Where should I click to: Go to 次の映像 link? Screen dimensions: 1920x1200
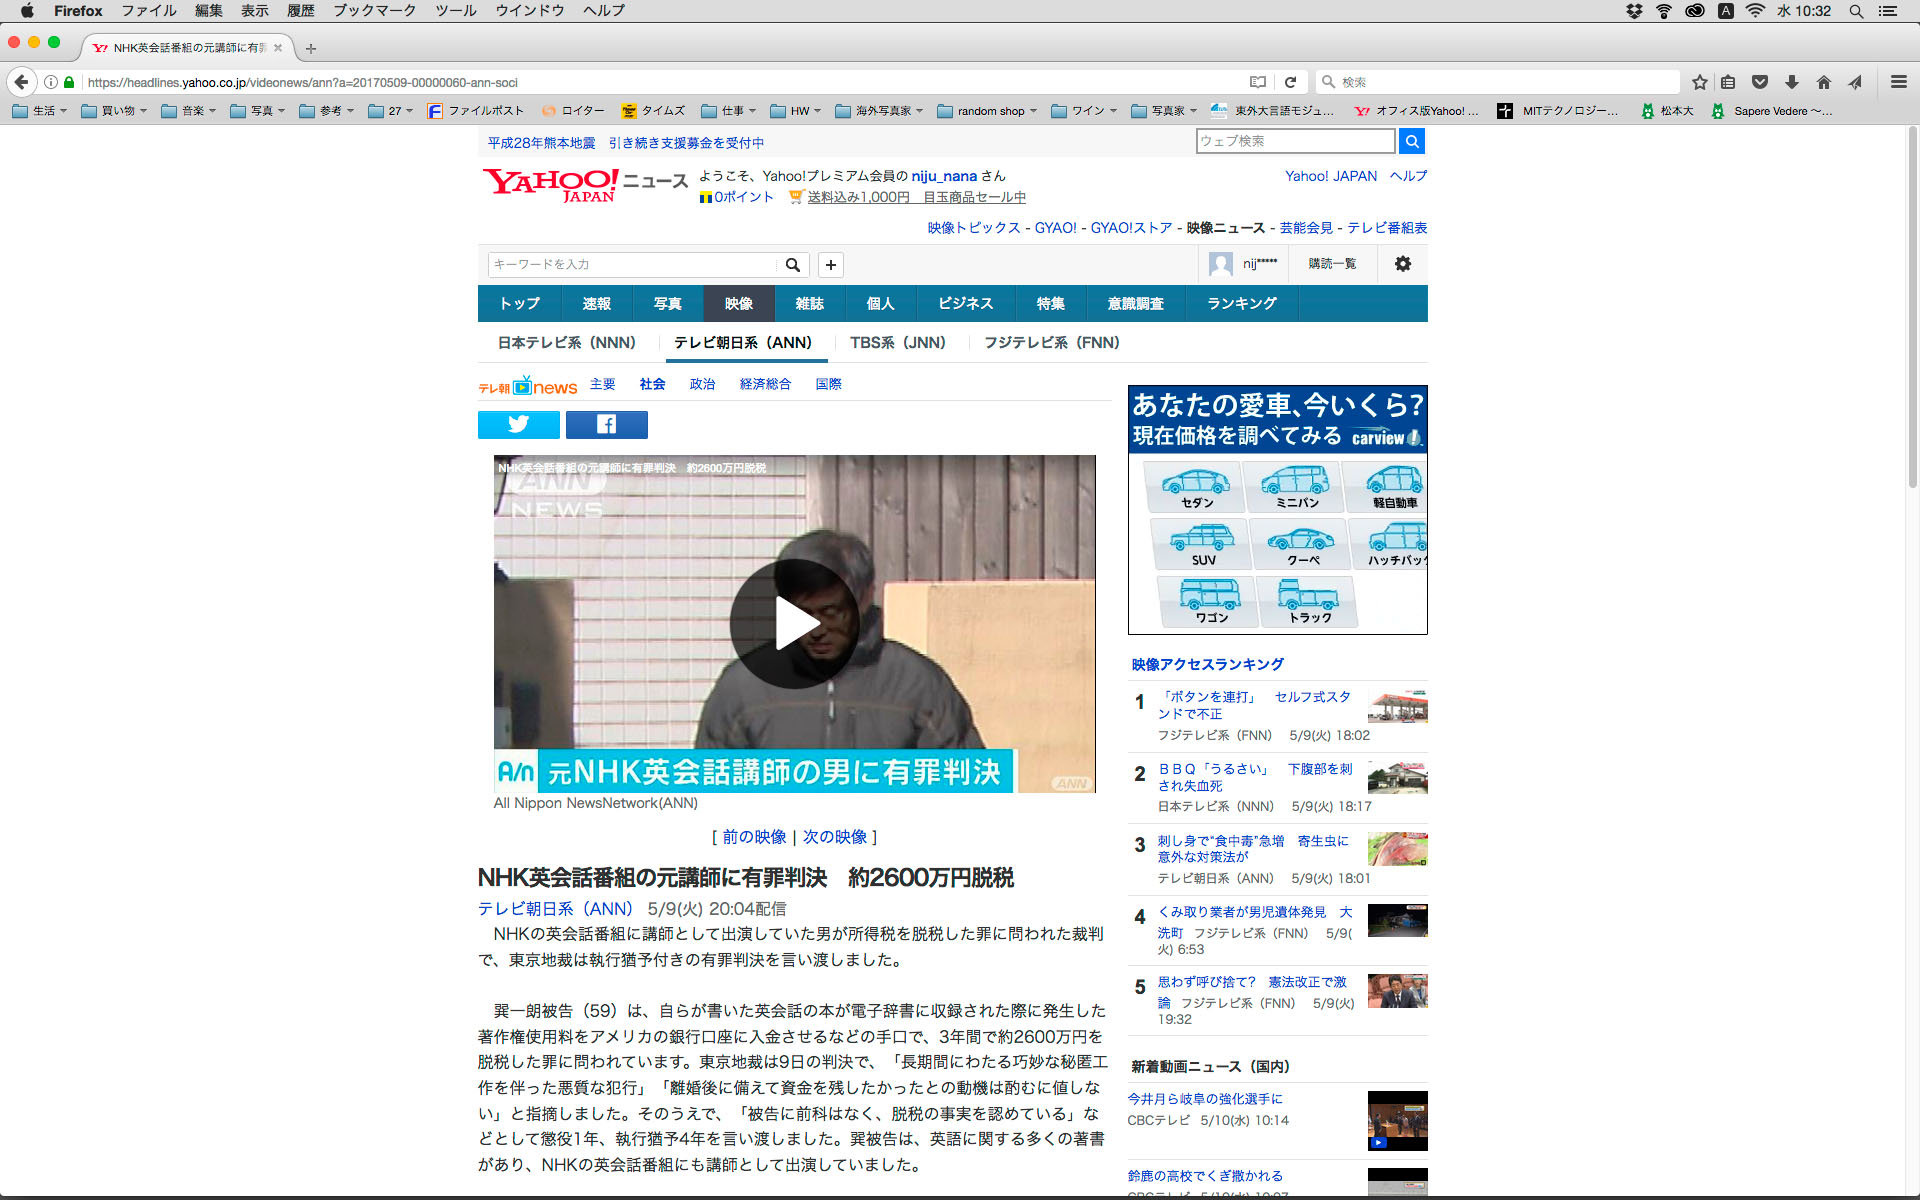(834, 837)
